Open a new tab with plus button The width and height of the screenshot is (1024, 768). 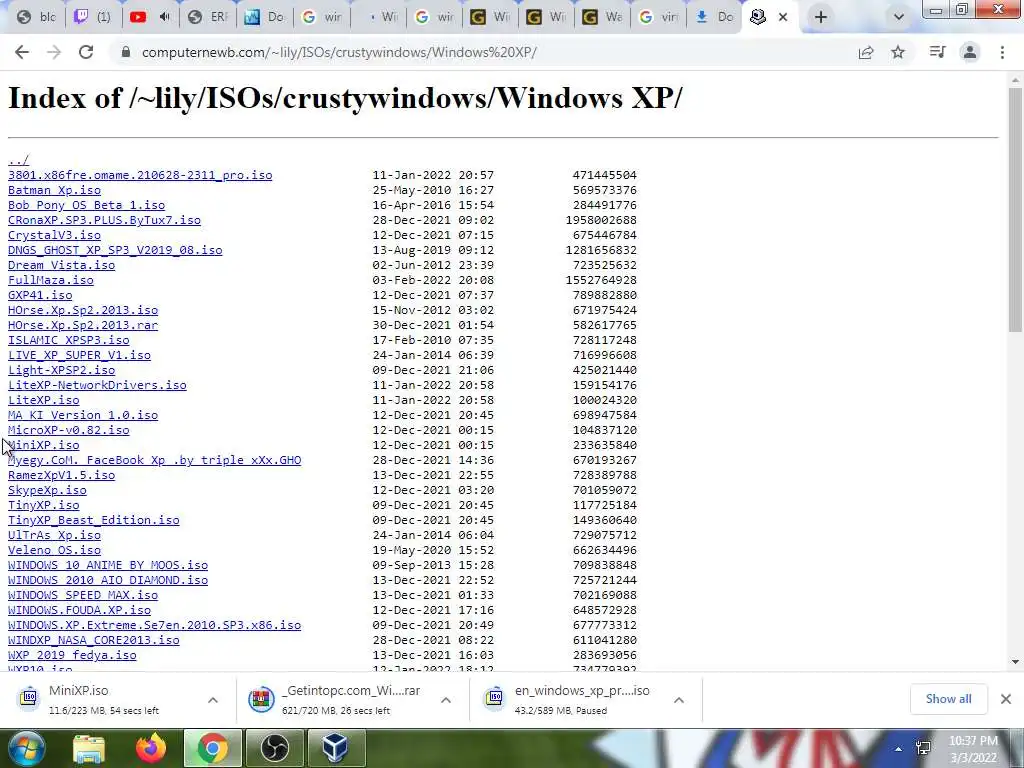point(821,17)
